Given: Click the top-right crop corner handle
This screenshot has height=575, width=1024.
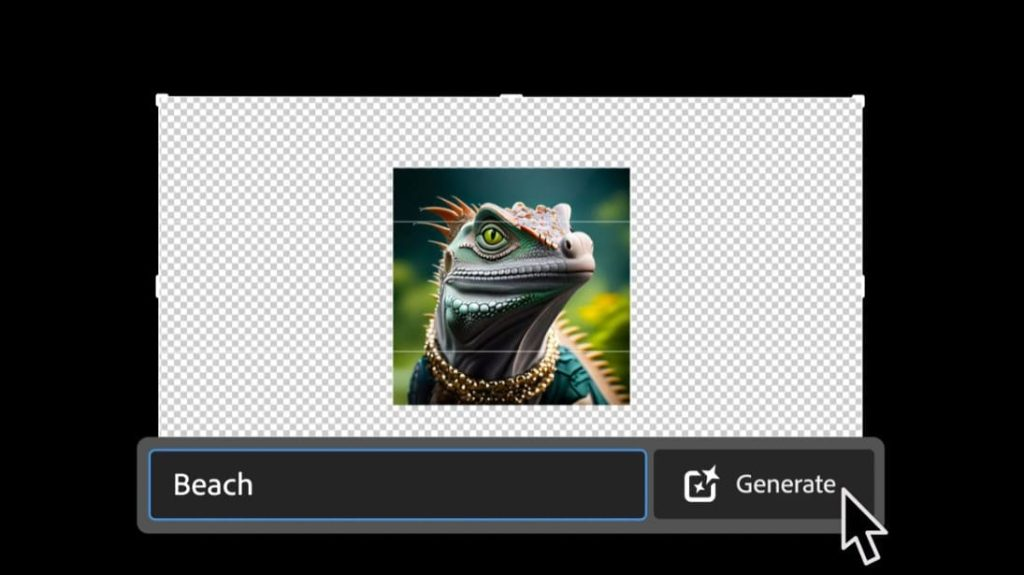Looking at the screenshot, I should [858, 101].
